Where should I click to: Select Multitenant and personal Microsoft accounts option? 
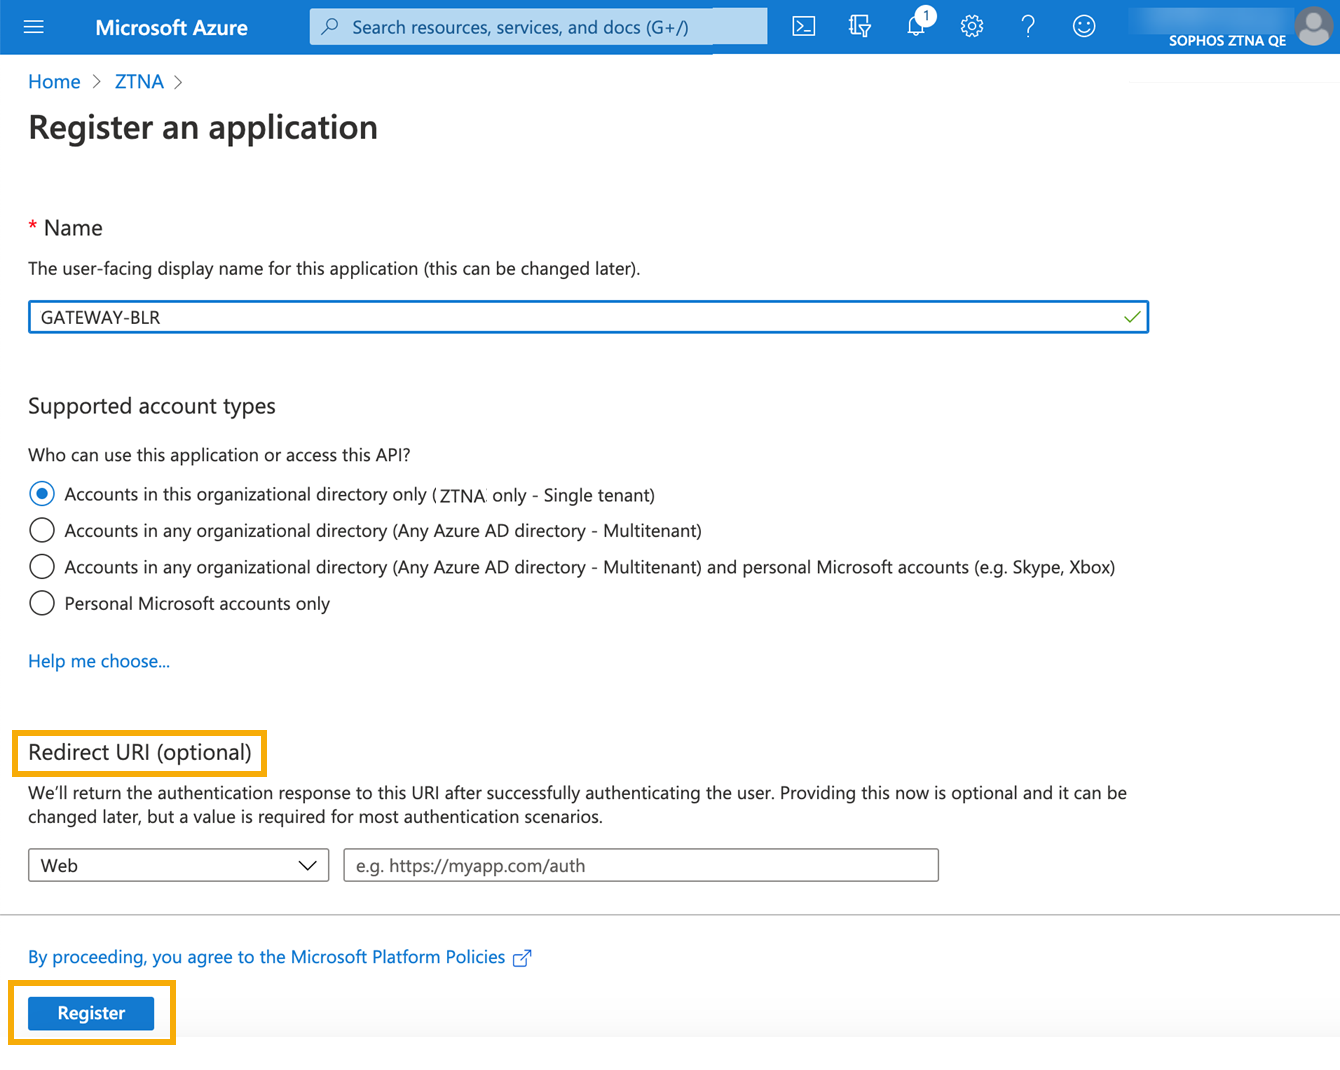[x=41, y=566]
